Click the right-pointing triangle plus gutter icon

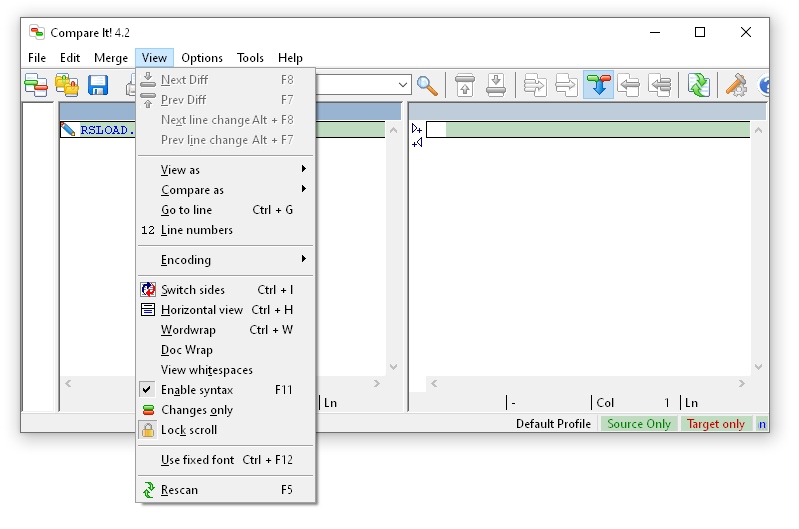pos(416,129)
